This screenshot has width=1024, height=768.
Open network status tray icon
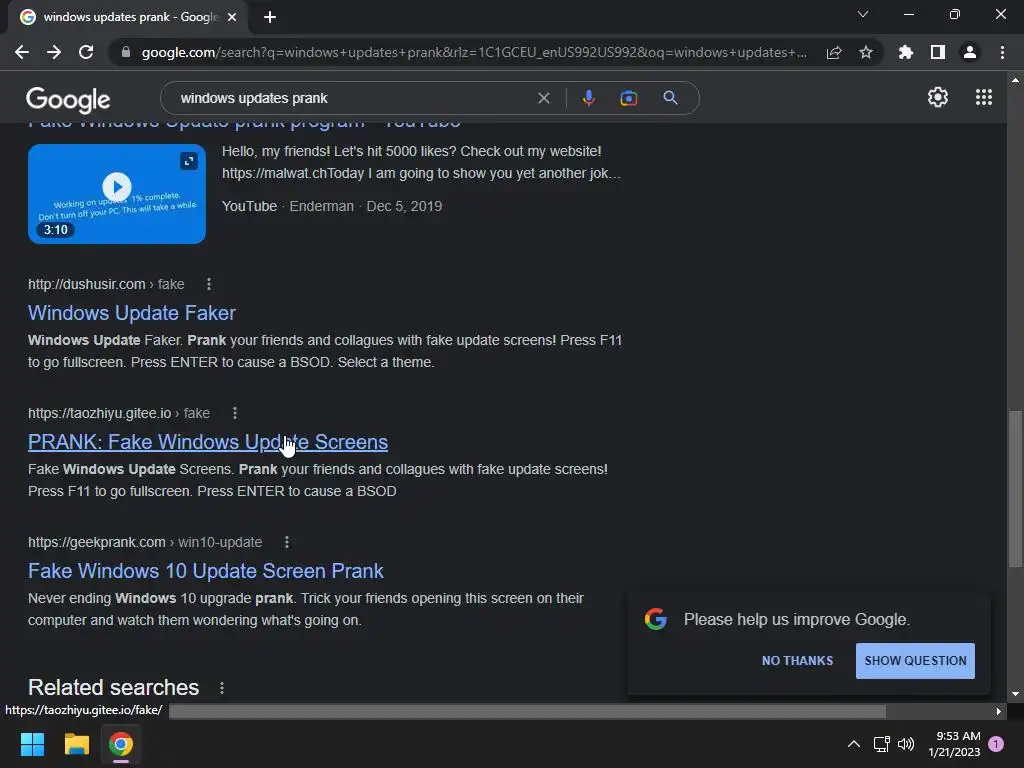882,744
